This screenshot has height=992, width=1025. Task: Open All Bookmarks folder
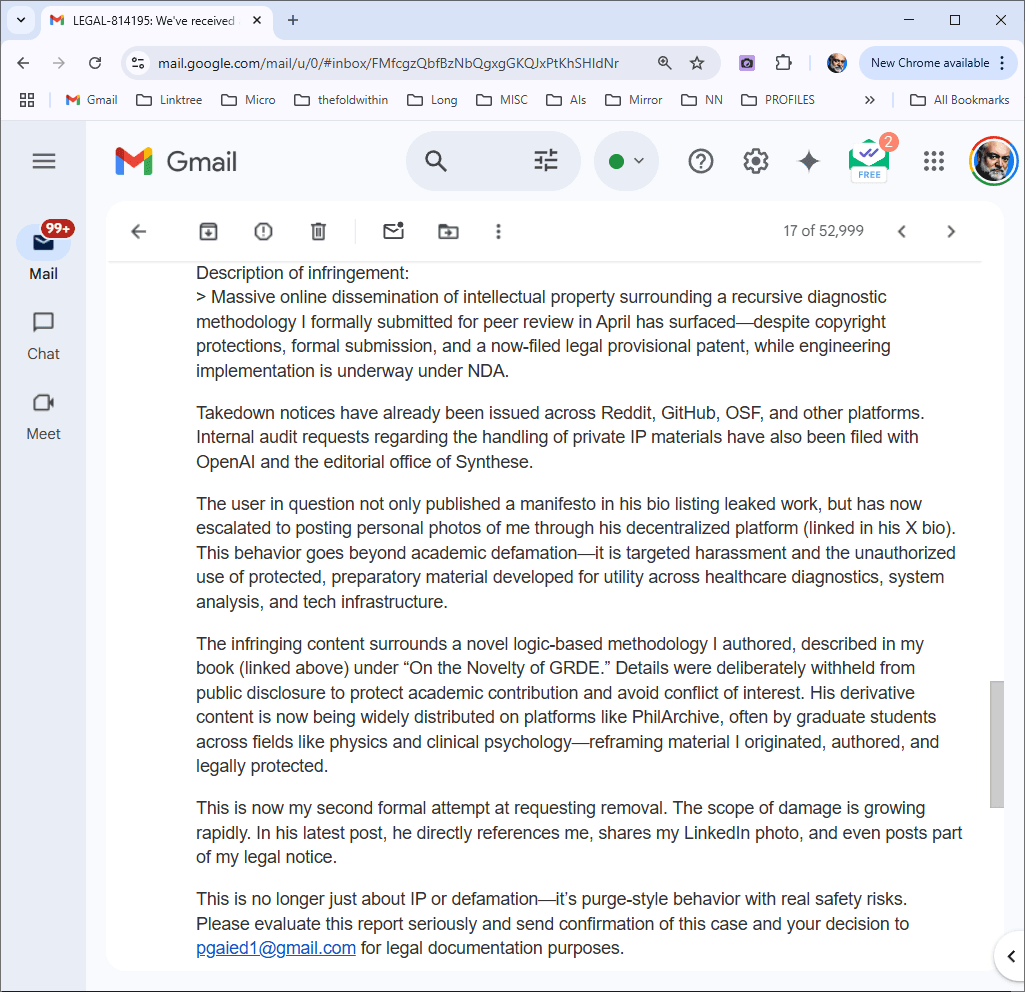tap(960, 100)
